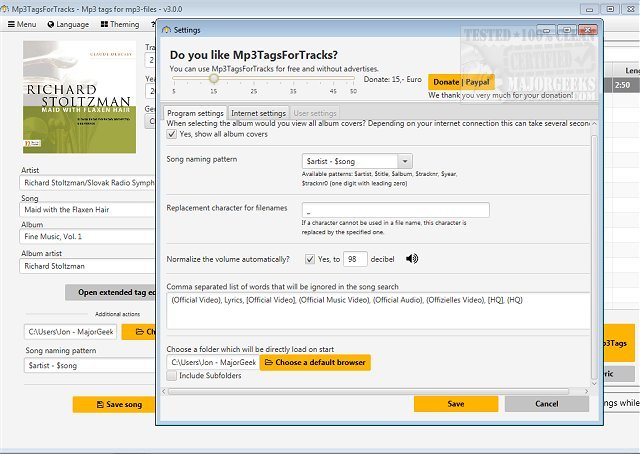
Task: Select the track row with length 2:50
Action: (x=622, y=85)
